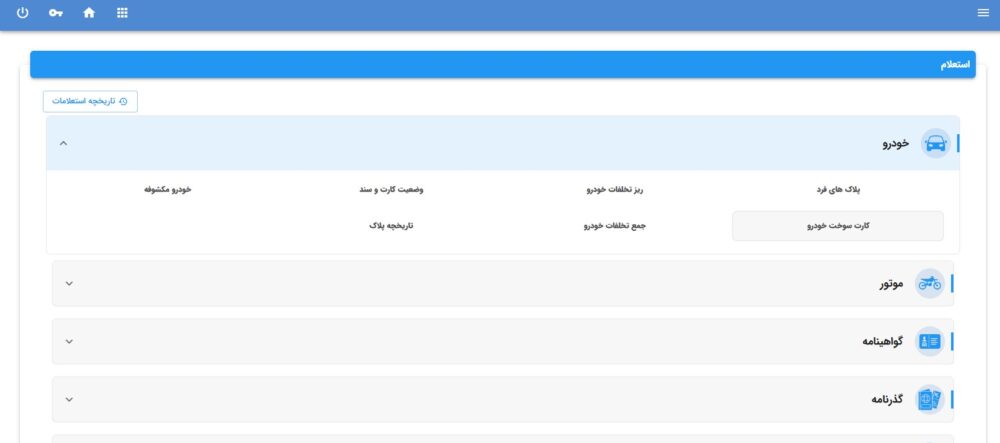
Task: Expand the گواهینامه section chevron
Action: pyautogui.click(x=70, y=342)
